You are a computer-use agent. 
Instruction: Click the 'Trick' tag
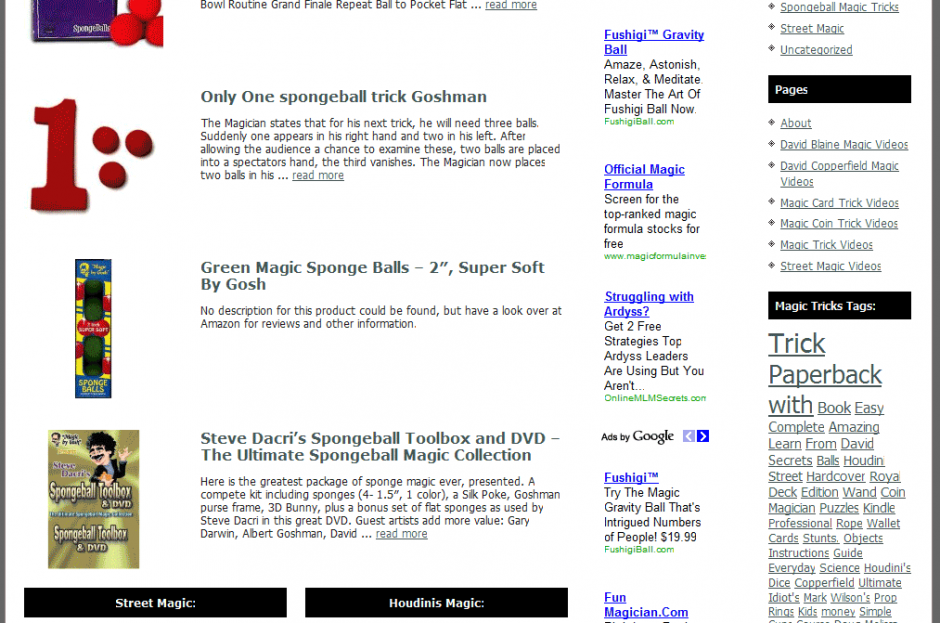click(797, 344)
